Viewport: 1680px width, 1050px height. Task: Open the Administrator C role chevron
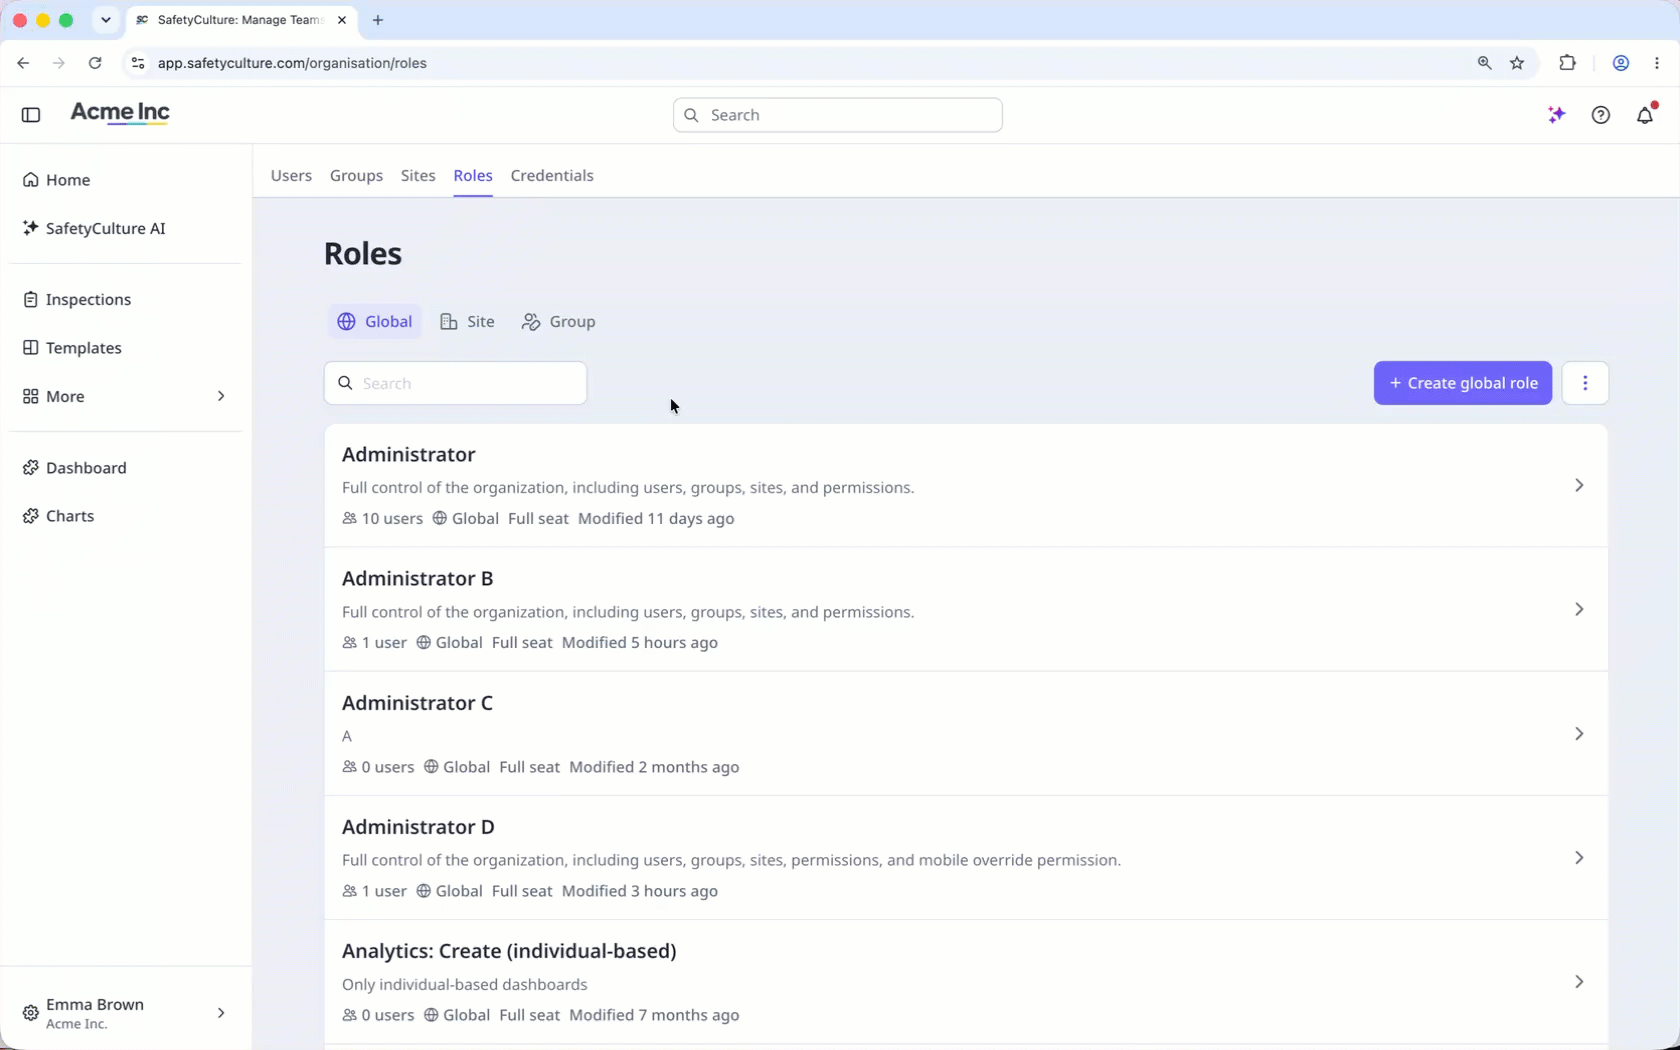1579,734
